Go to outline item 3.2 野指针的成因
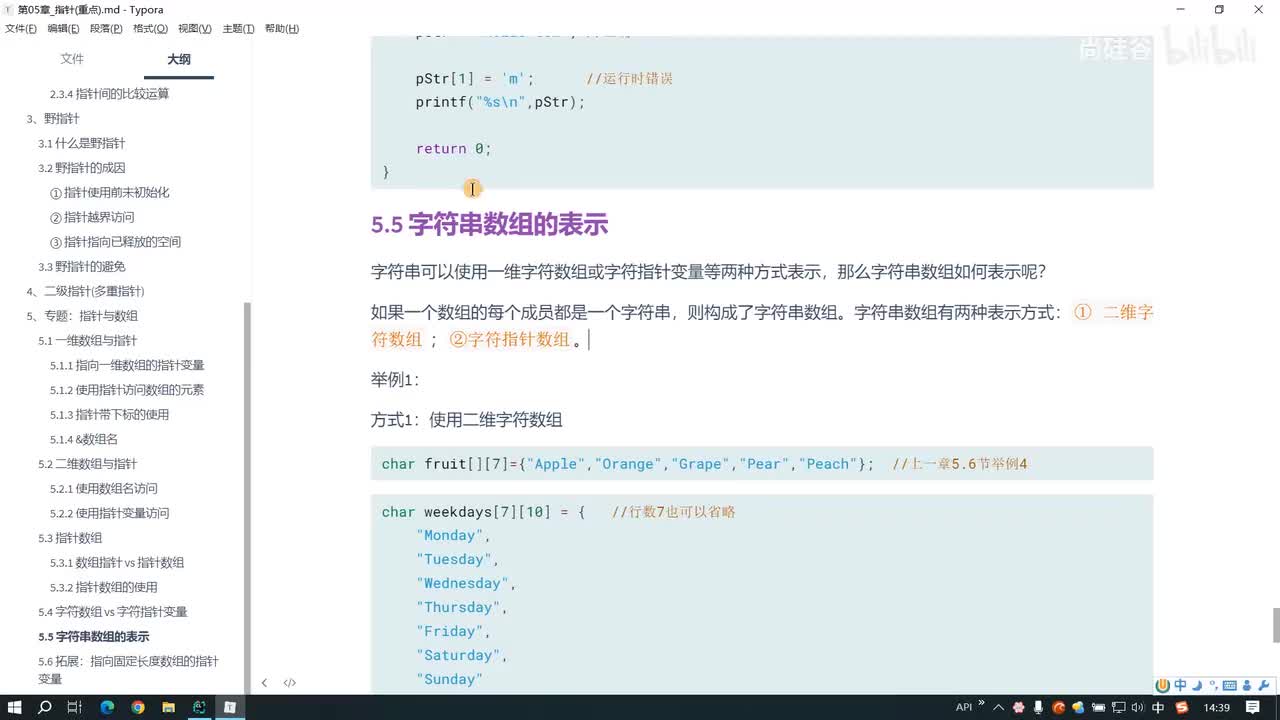This screenshot has width=1280, height=720. coord(82,168)
